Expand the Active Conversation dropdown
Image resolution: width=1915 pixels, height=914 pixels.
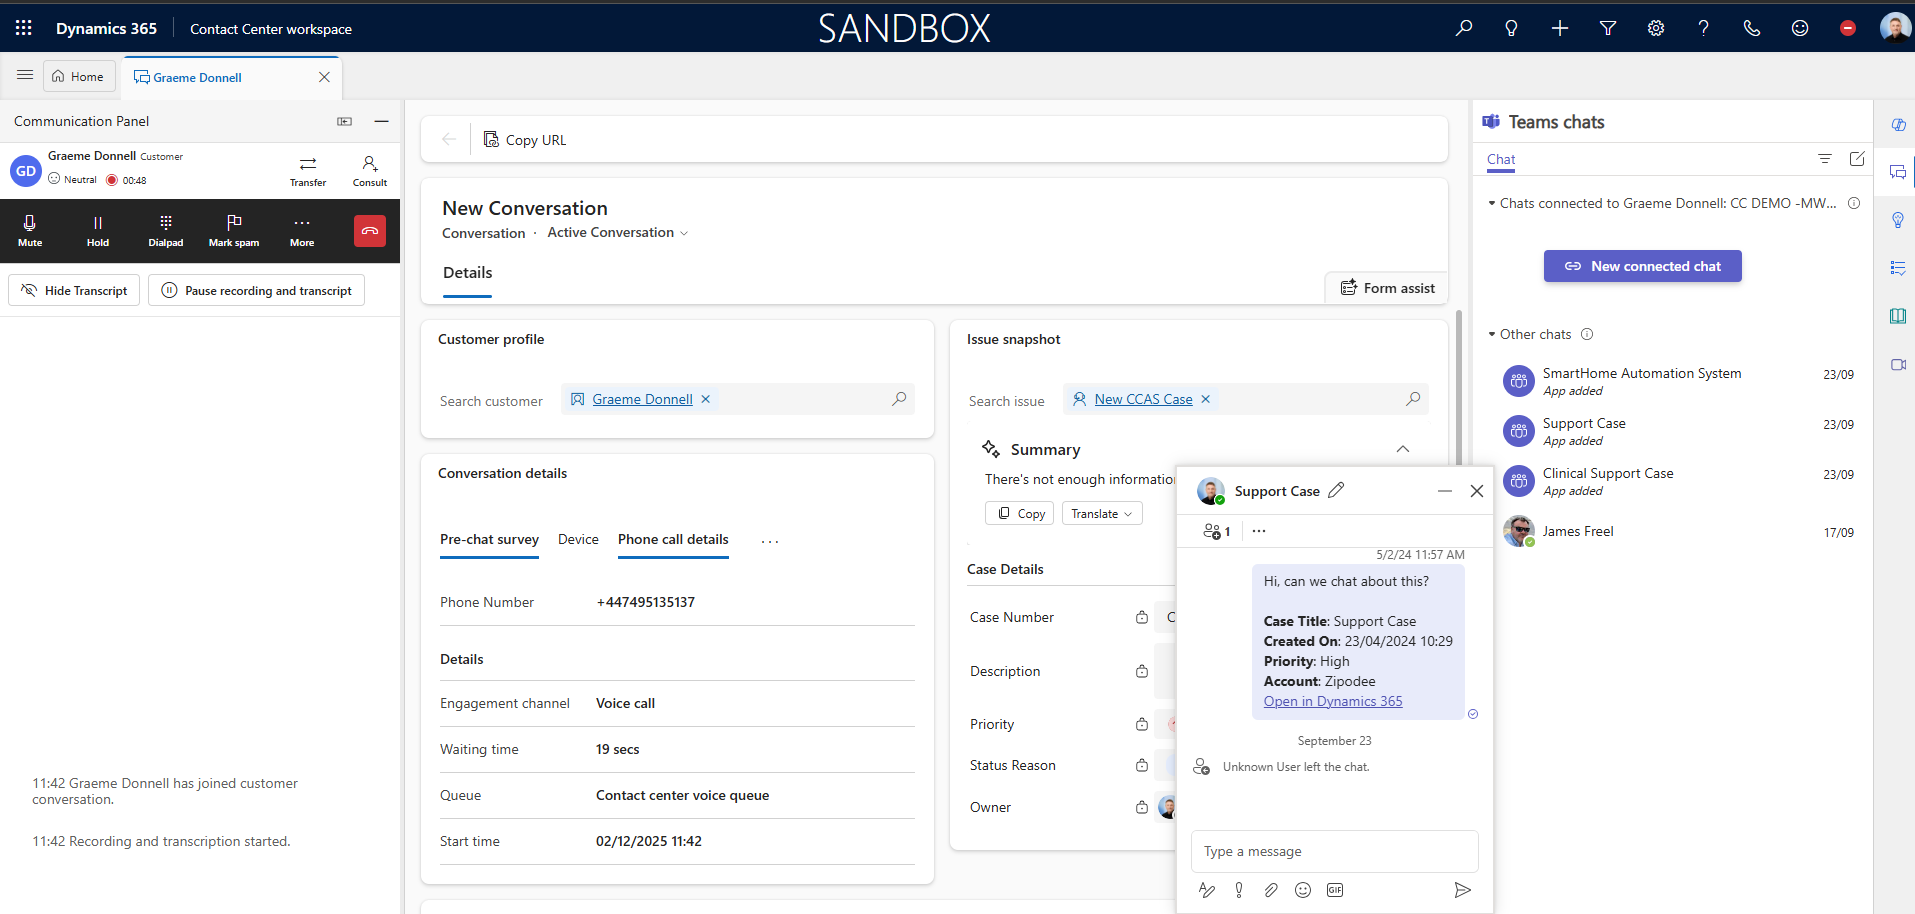point(618,233)
